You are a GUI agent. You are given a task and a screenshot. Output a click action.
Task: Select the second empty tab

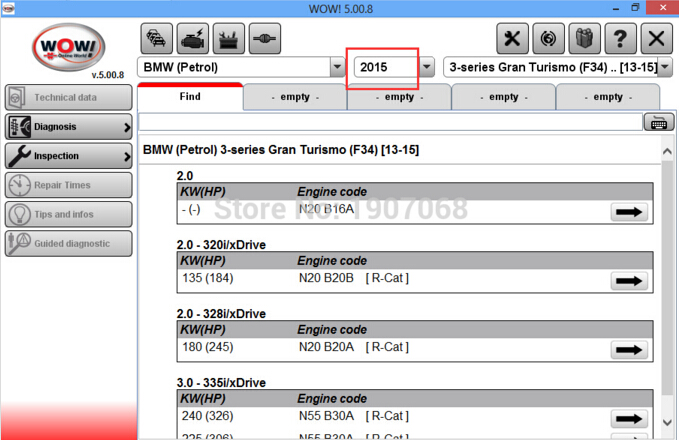click(x=400, y=97)
